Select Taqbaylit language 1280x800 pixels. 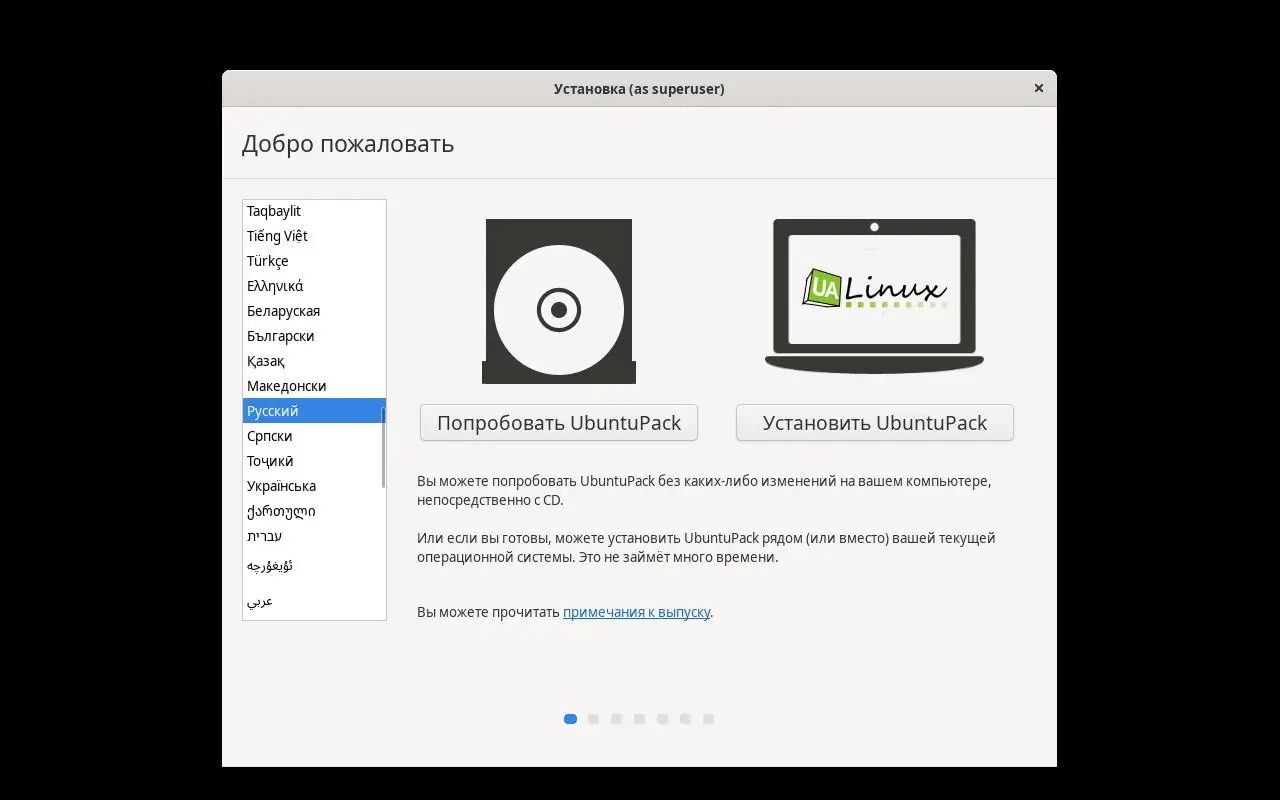pos(314,211)
